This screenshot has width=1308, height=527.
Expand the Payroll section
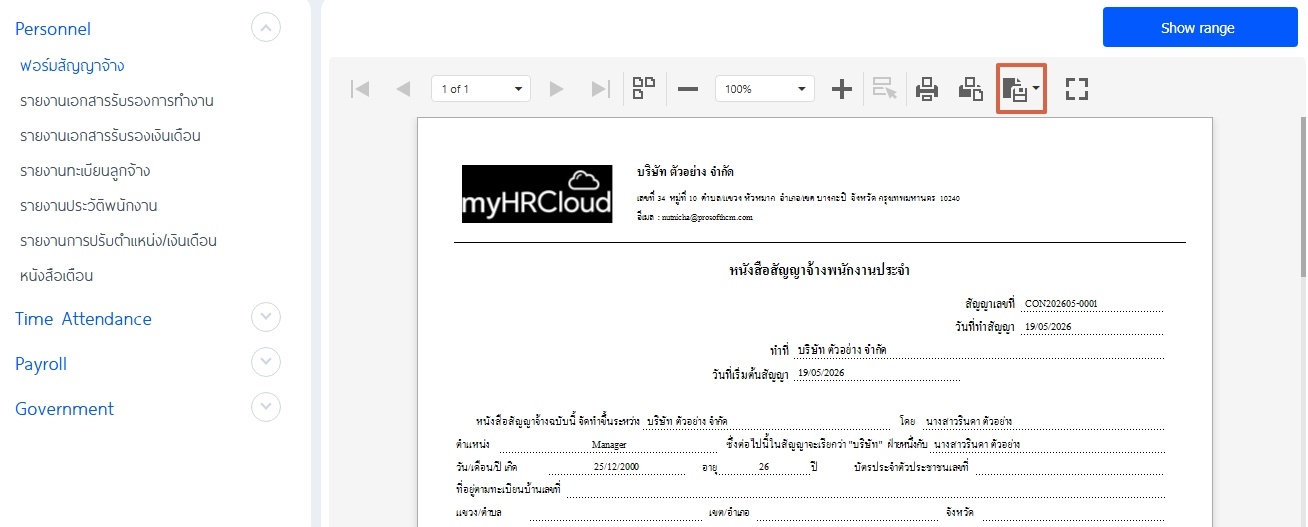tap(265, 362)
